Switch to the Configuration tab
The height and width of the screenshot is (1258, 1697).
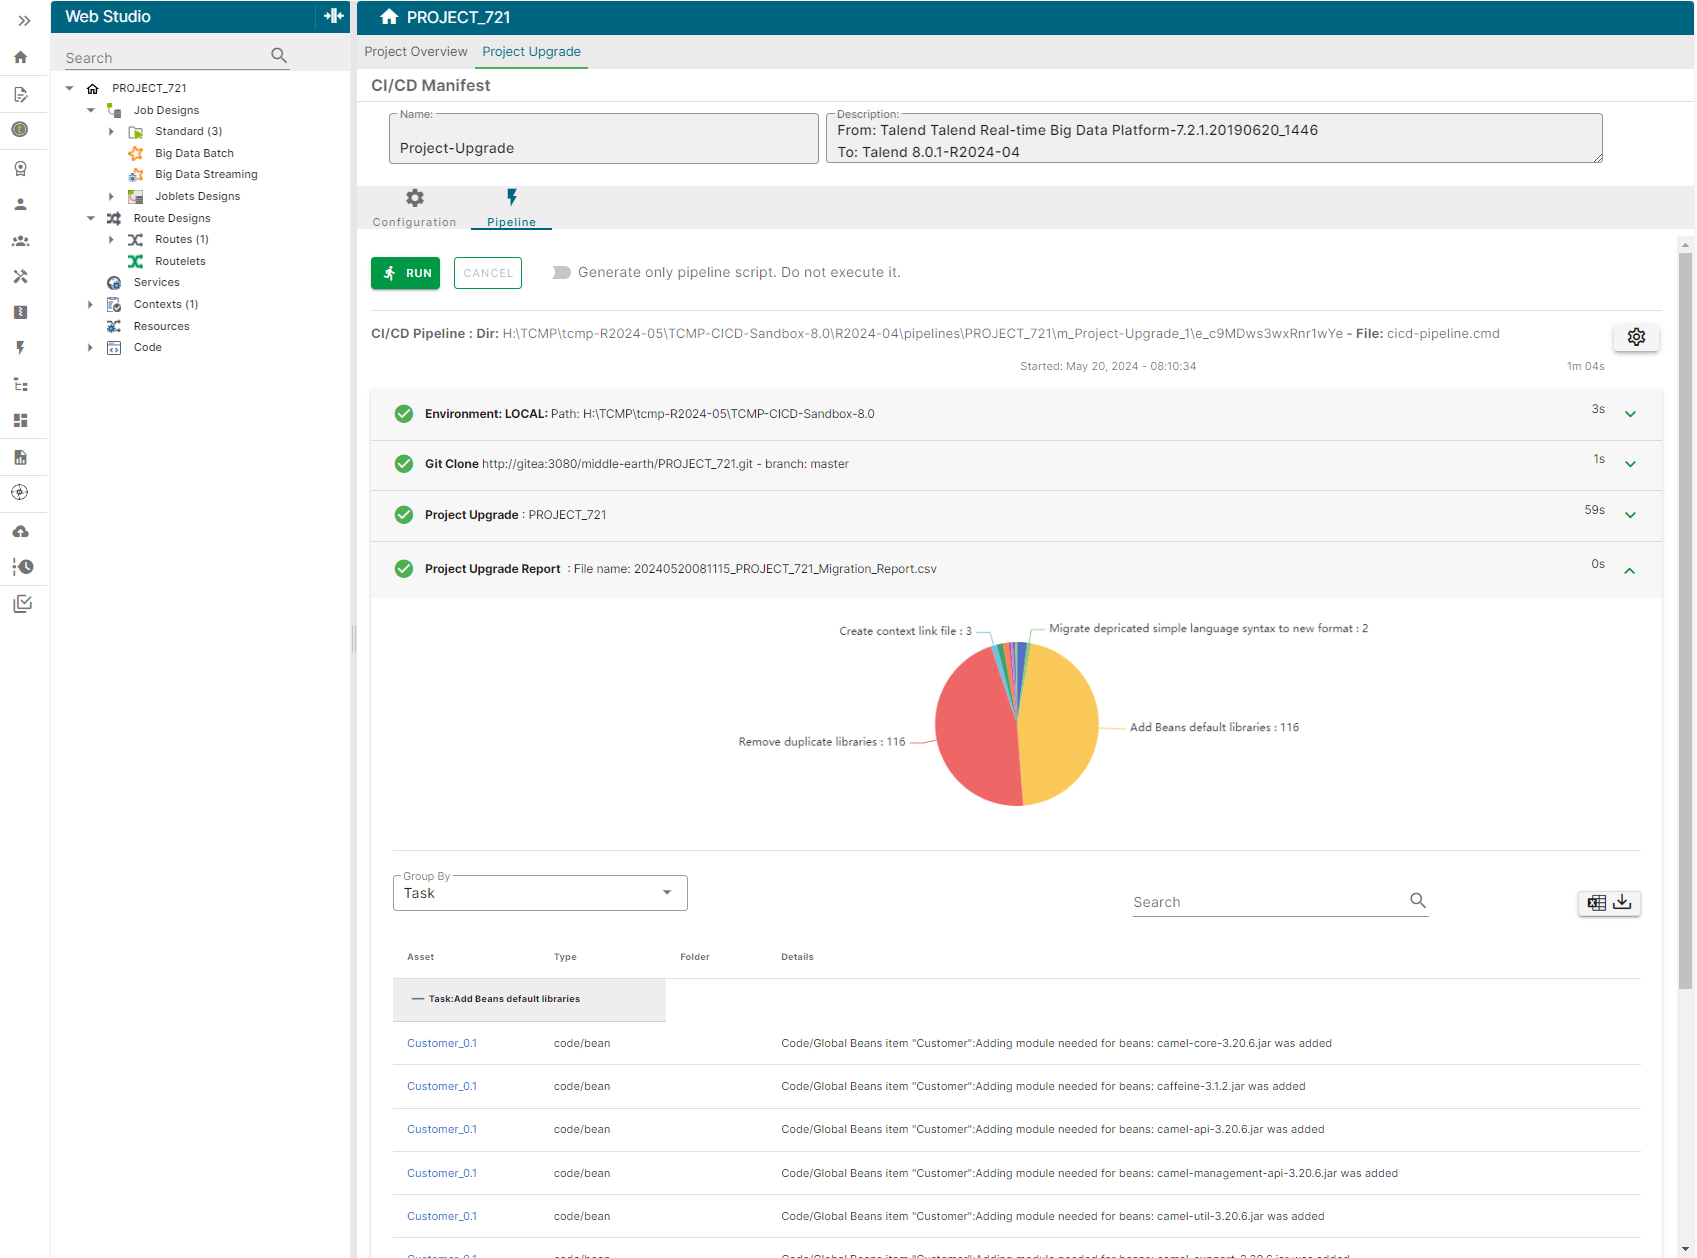(413, 207)
